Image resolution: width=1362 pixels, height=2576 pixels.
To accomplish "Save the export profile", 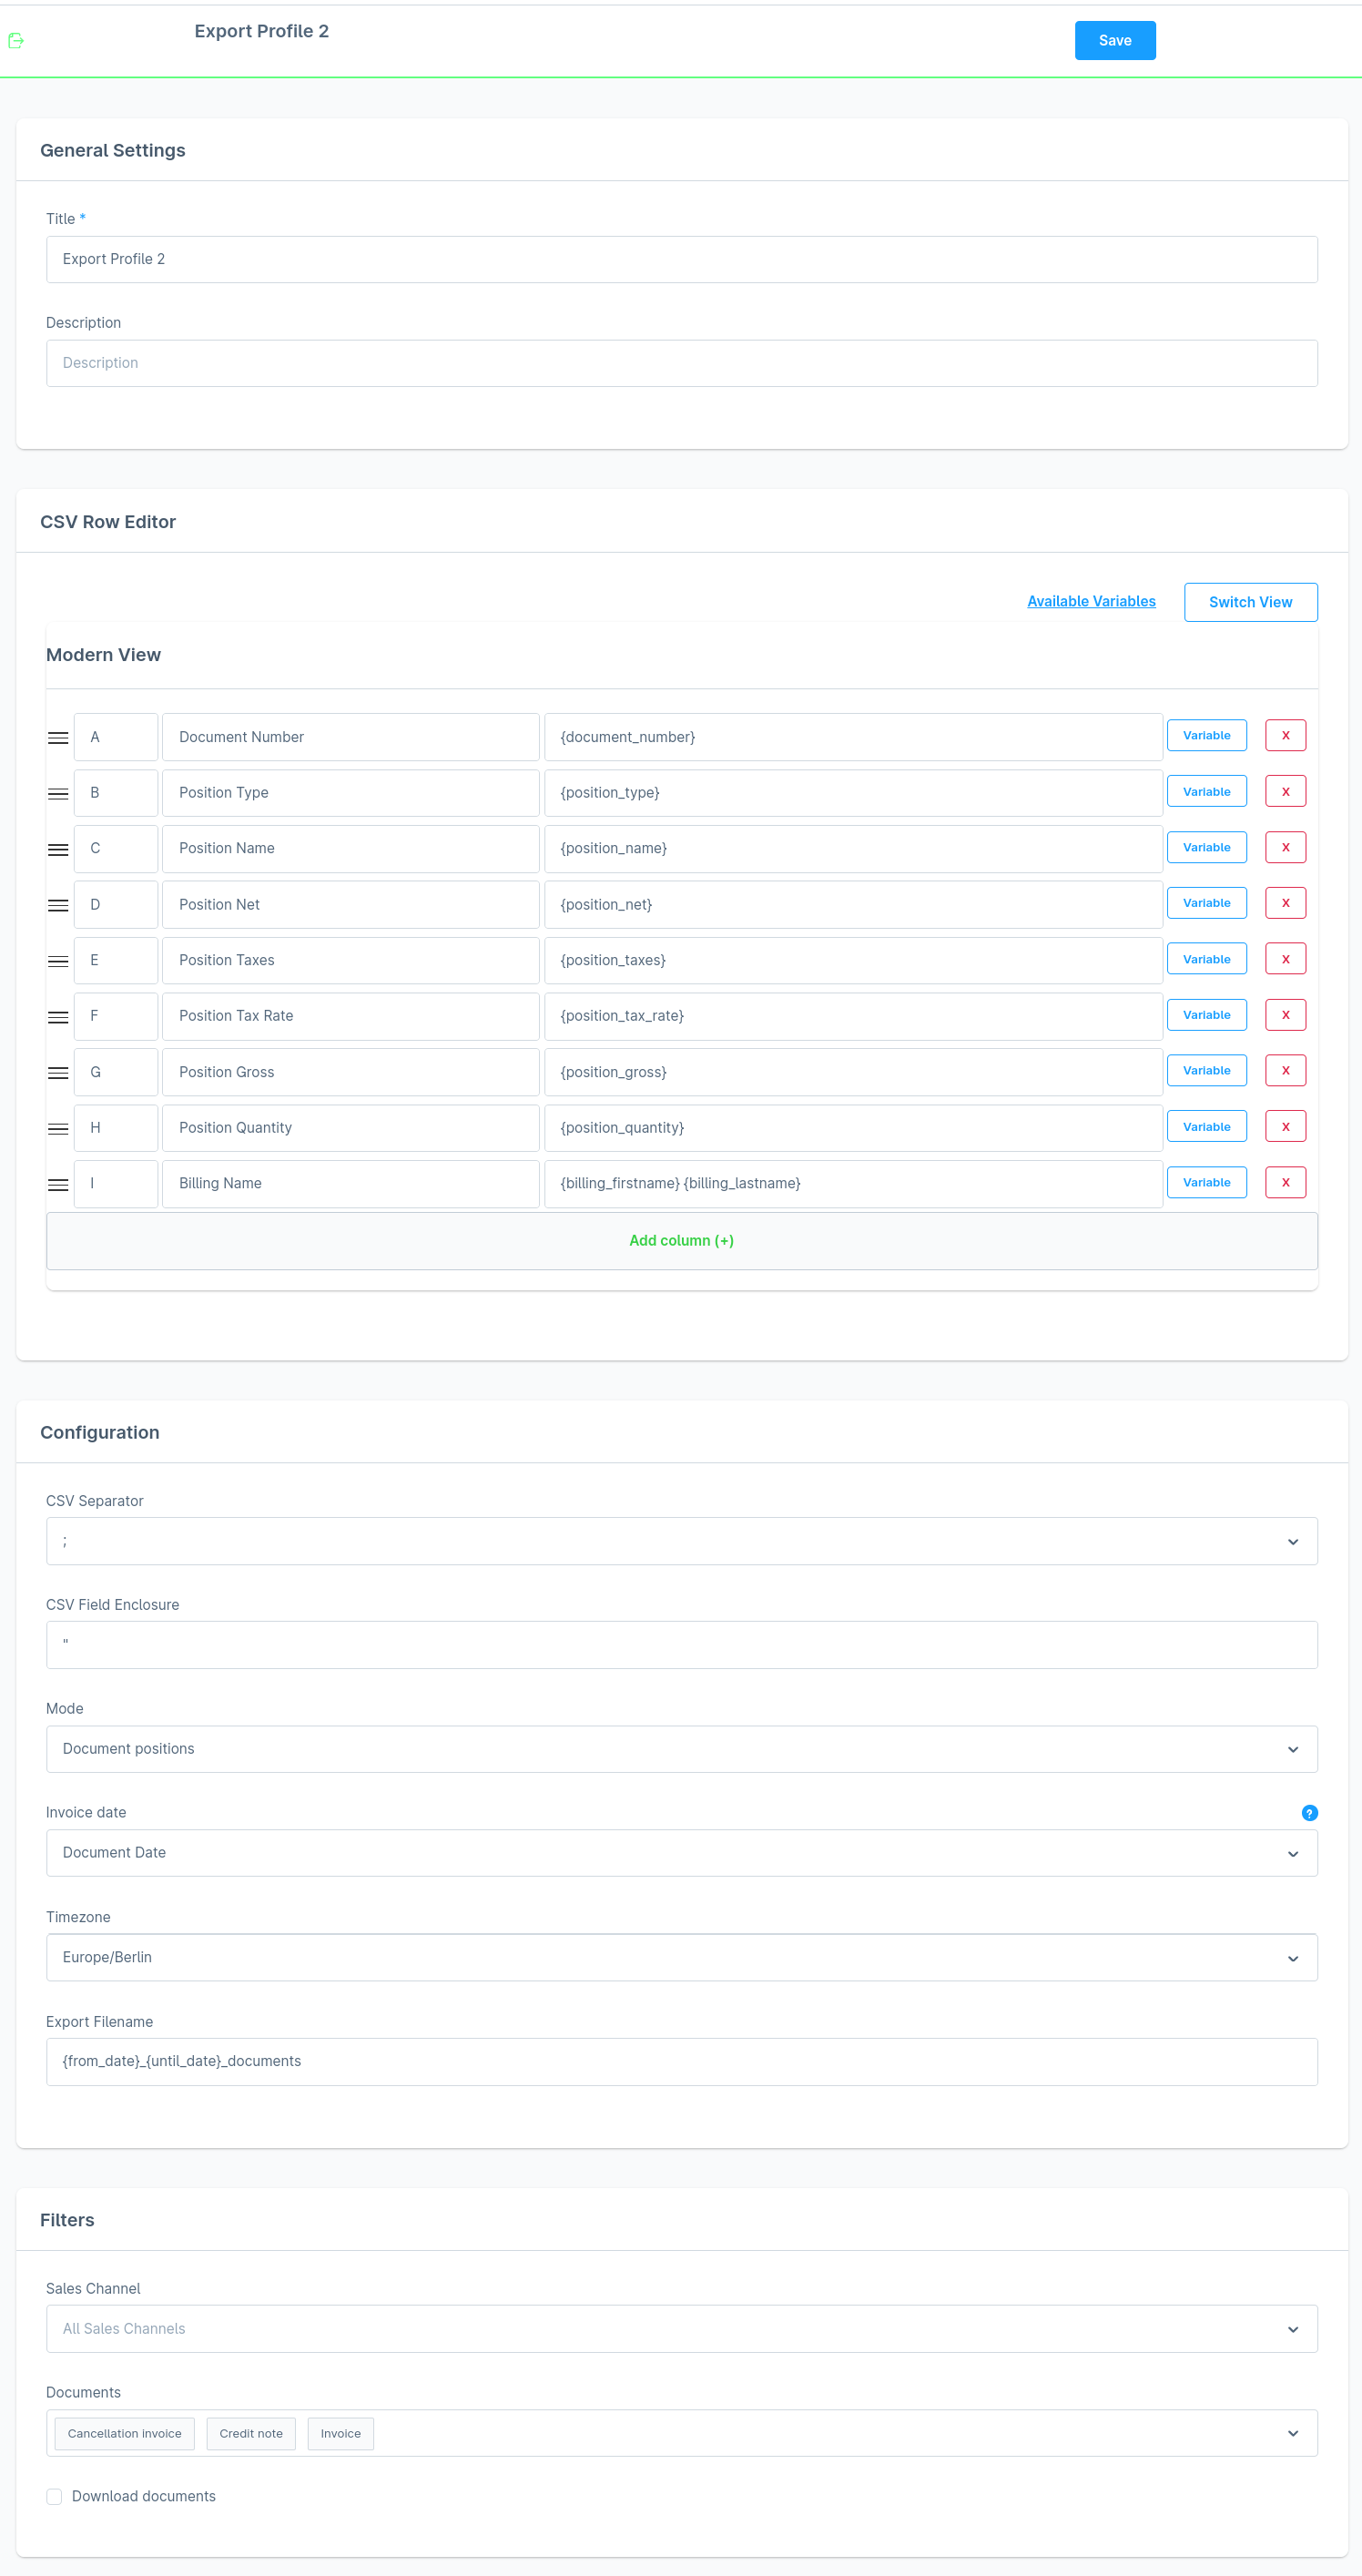I will (x=1115, y=41).
